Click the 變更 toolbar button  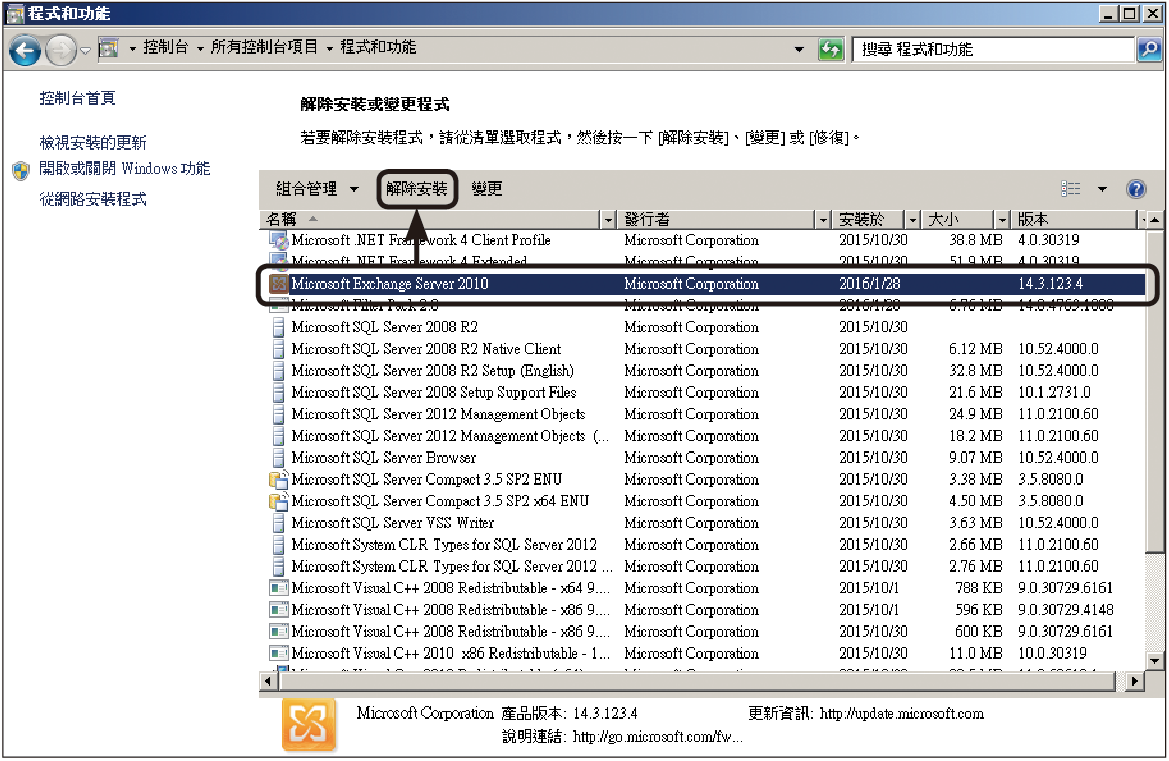pyautogui.click(x=487, y=189)
